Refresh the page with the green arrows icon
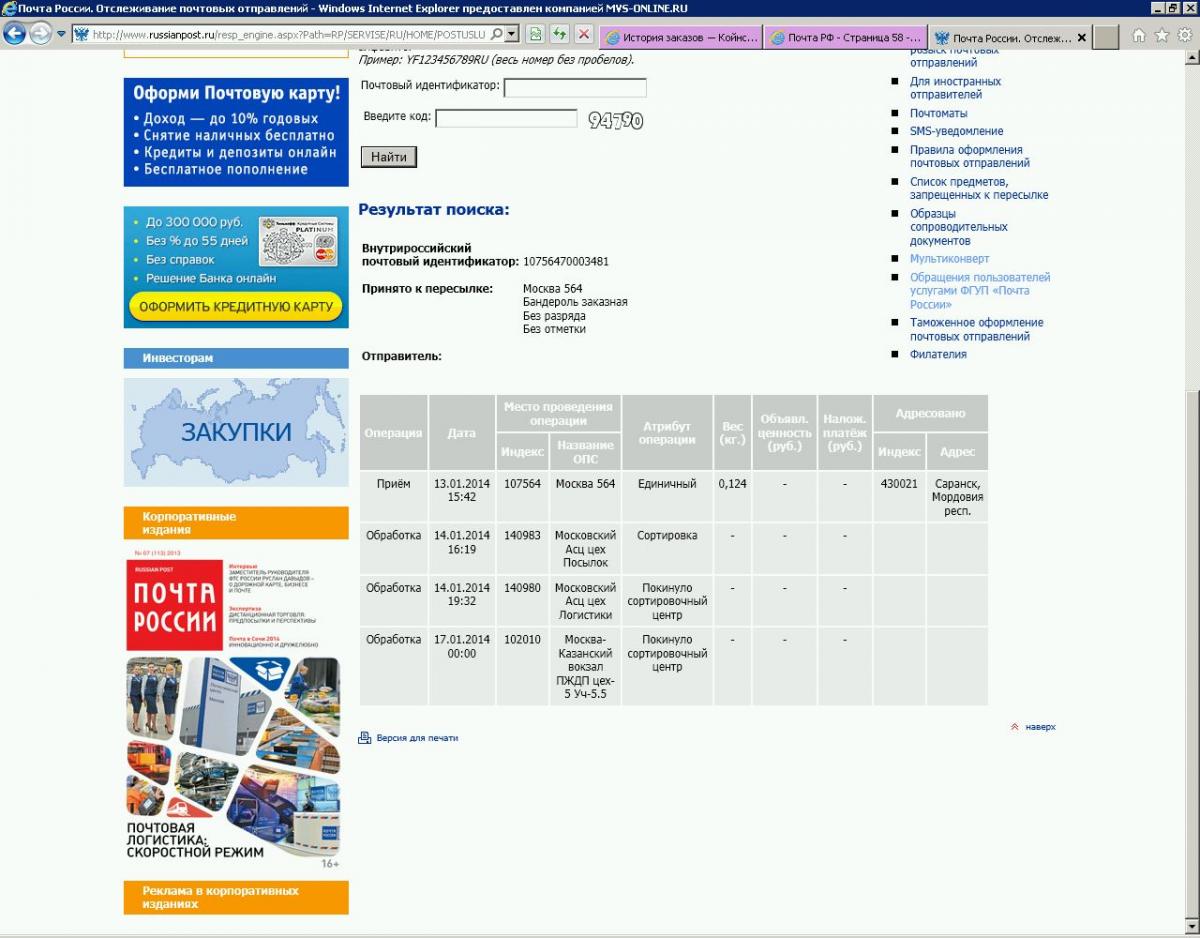Image resolution: width=1200 pixels, height=938 pixels. tap(560, 34)
